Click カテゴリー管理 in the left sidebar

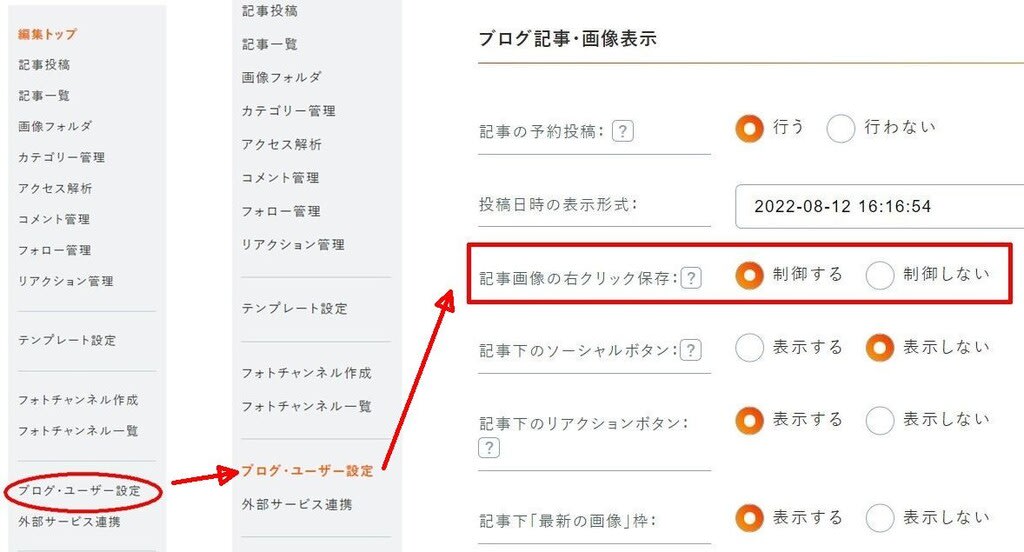[x=61, y=157]
